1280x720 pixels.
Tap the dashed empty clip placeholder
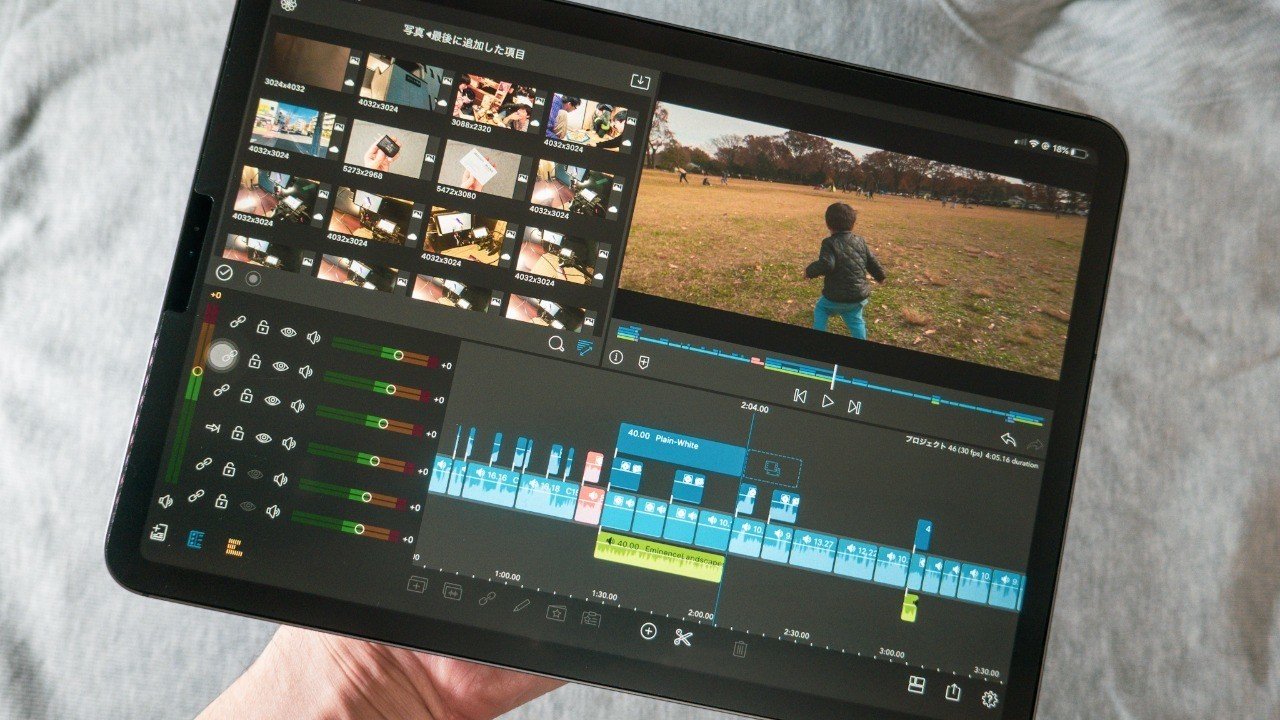pos(773,469)
